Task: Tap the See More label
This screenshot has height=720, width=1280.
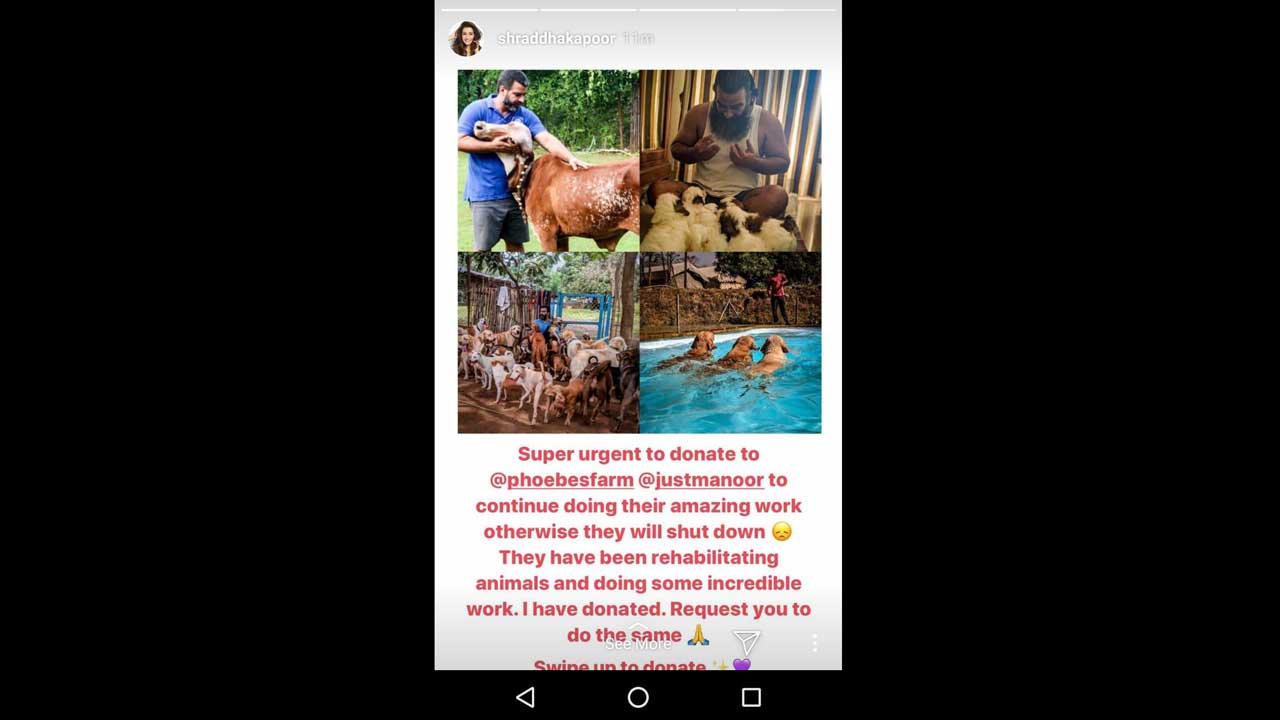Action: pyautogui.click(x=638, y=644)
